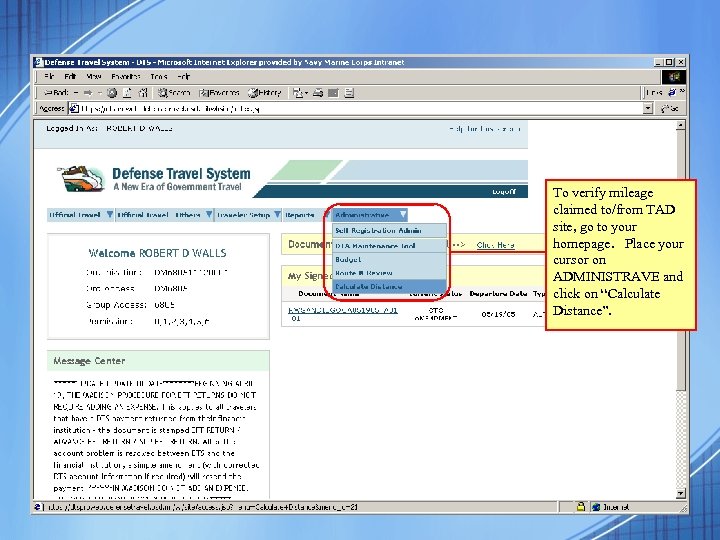The height and width of the screenshot is (540, 720).
Task: Expand the Administrative dropdown menu
Action: (x=403, y=214)
